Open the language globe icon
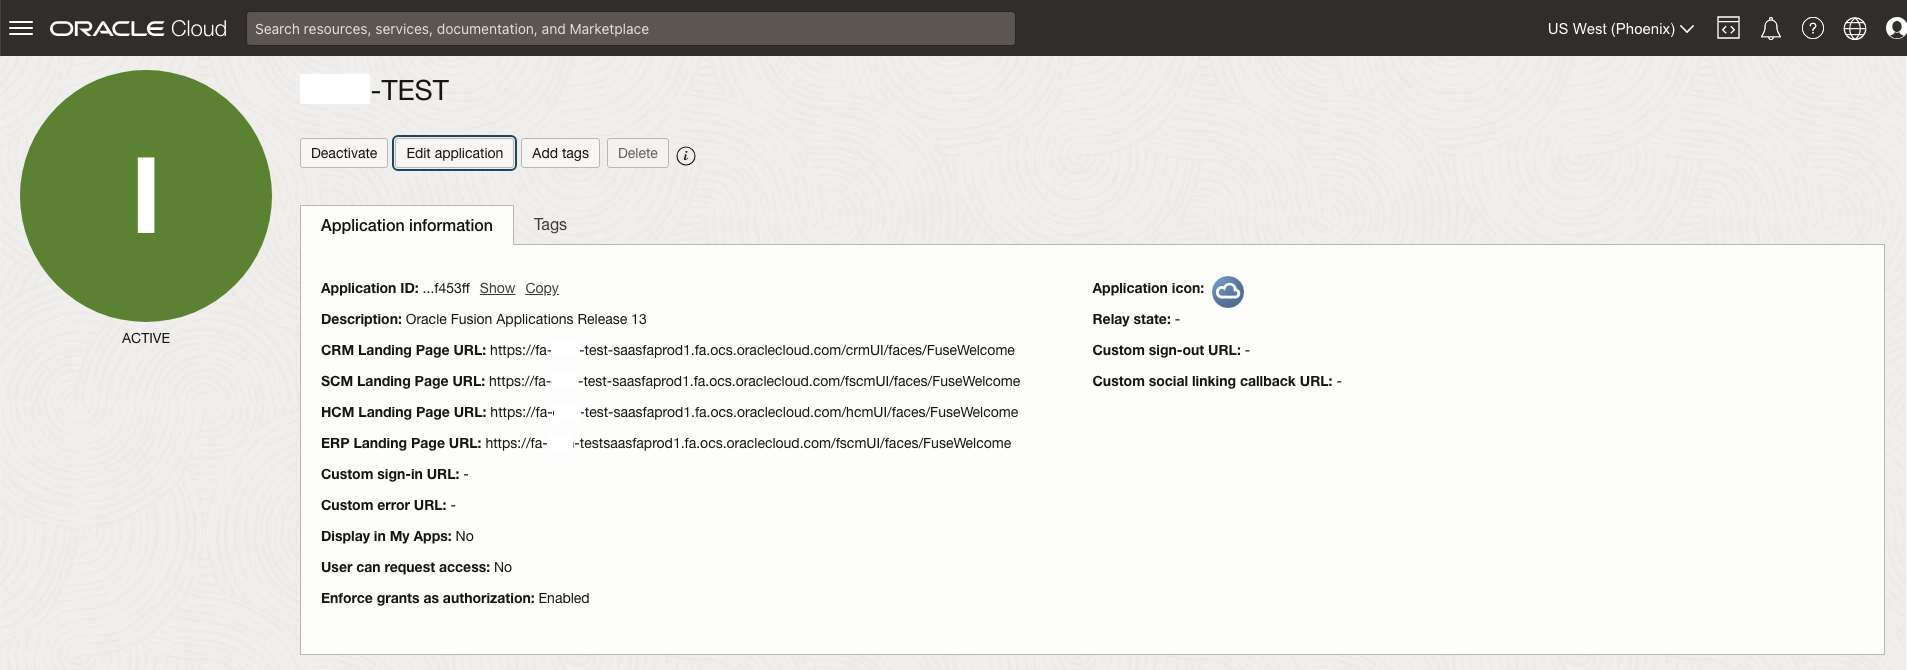The image size is (1907, 670). coord(1855,28)
